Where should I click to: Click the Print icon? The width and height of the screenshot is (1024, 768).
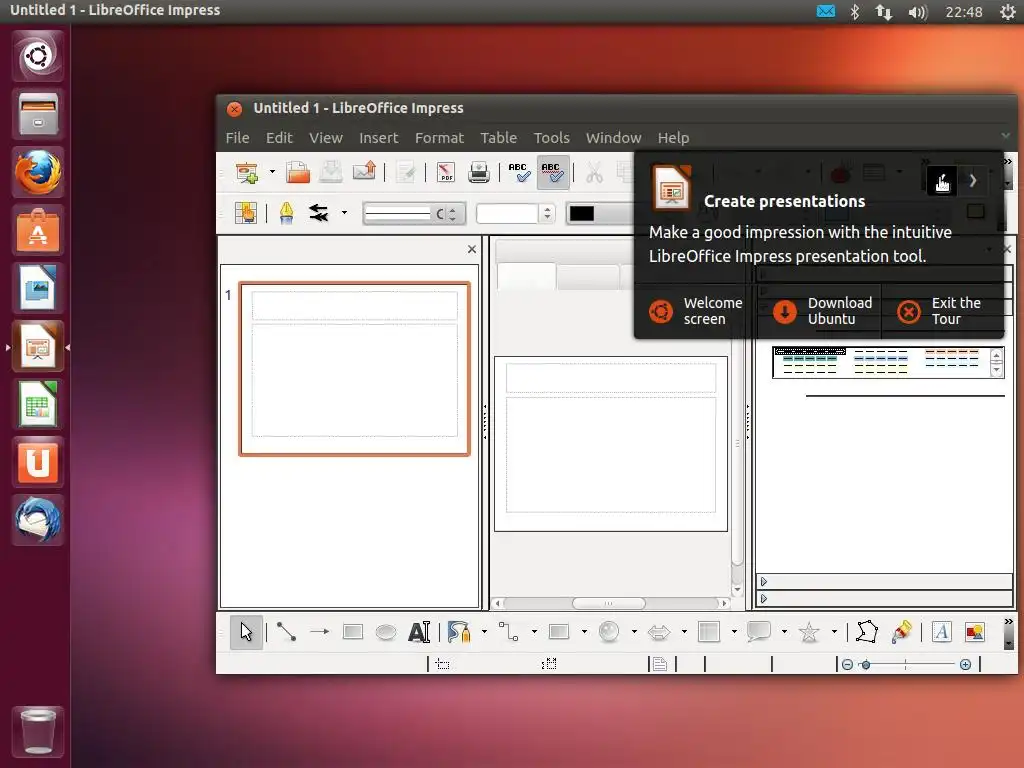(x=479, y=172)
